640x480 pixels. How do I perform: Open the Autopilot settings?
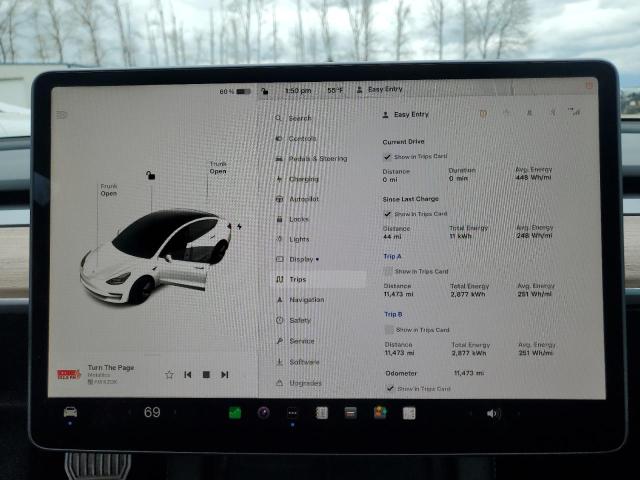coord(298,199)
